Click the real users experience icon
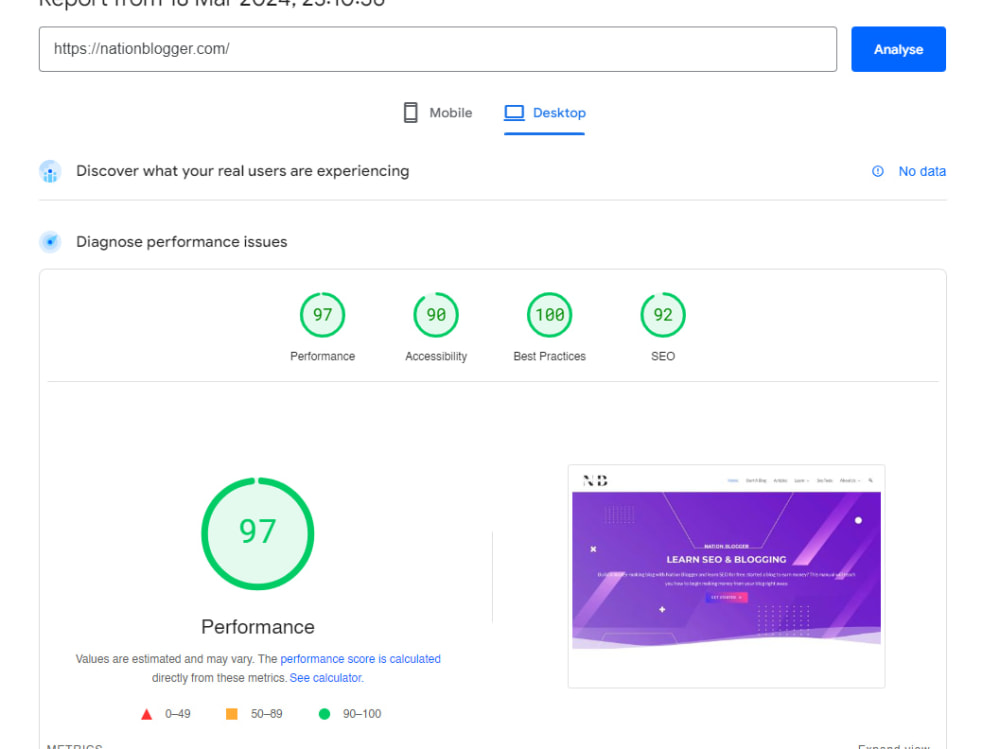 [50, 172]
